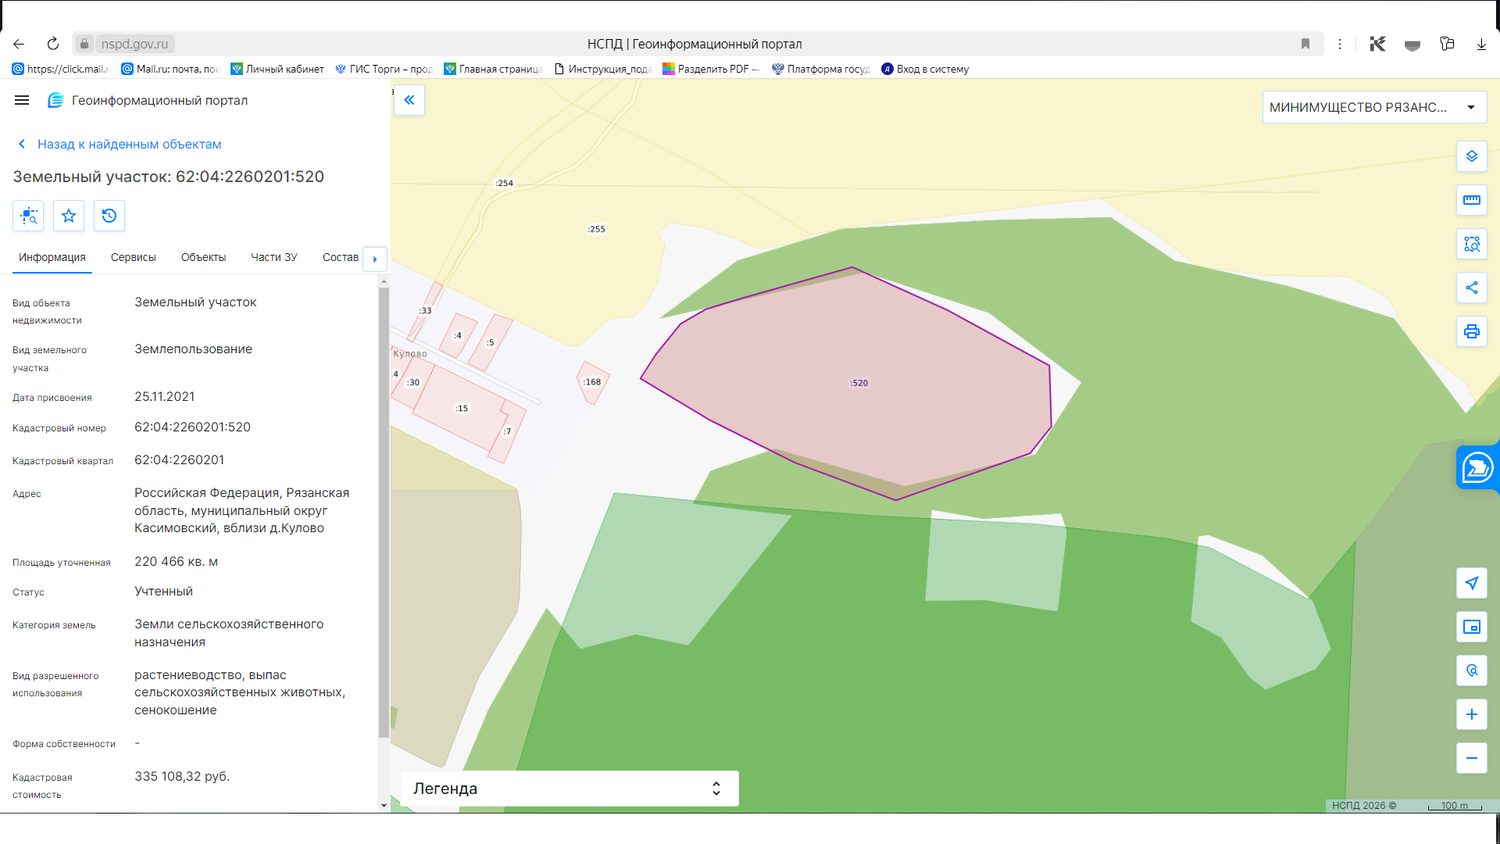The width and height of the screenshot is (1500, 844).
Task: Select the Части ЗУ tab
Action: pos(274,257)
